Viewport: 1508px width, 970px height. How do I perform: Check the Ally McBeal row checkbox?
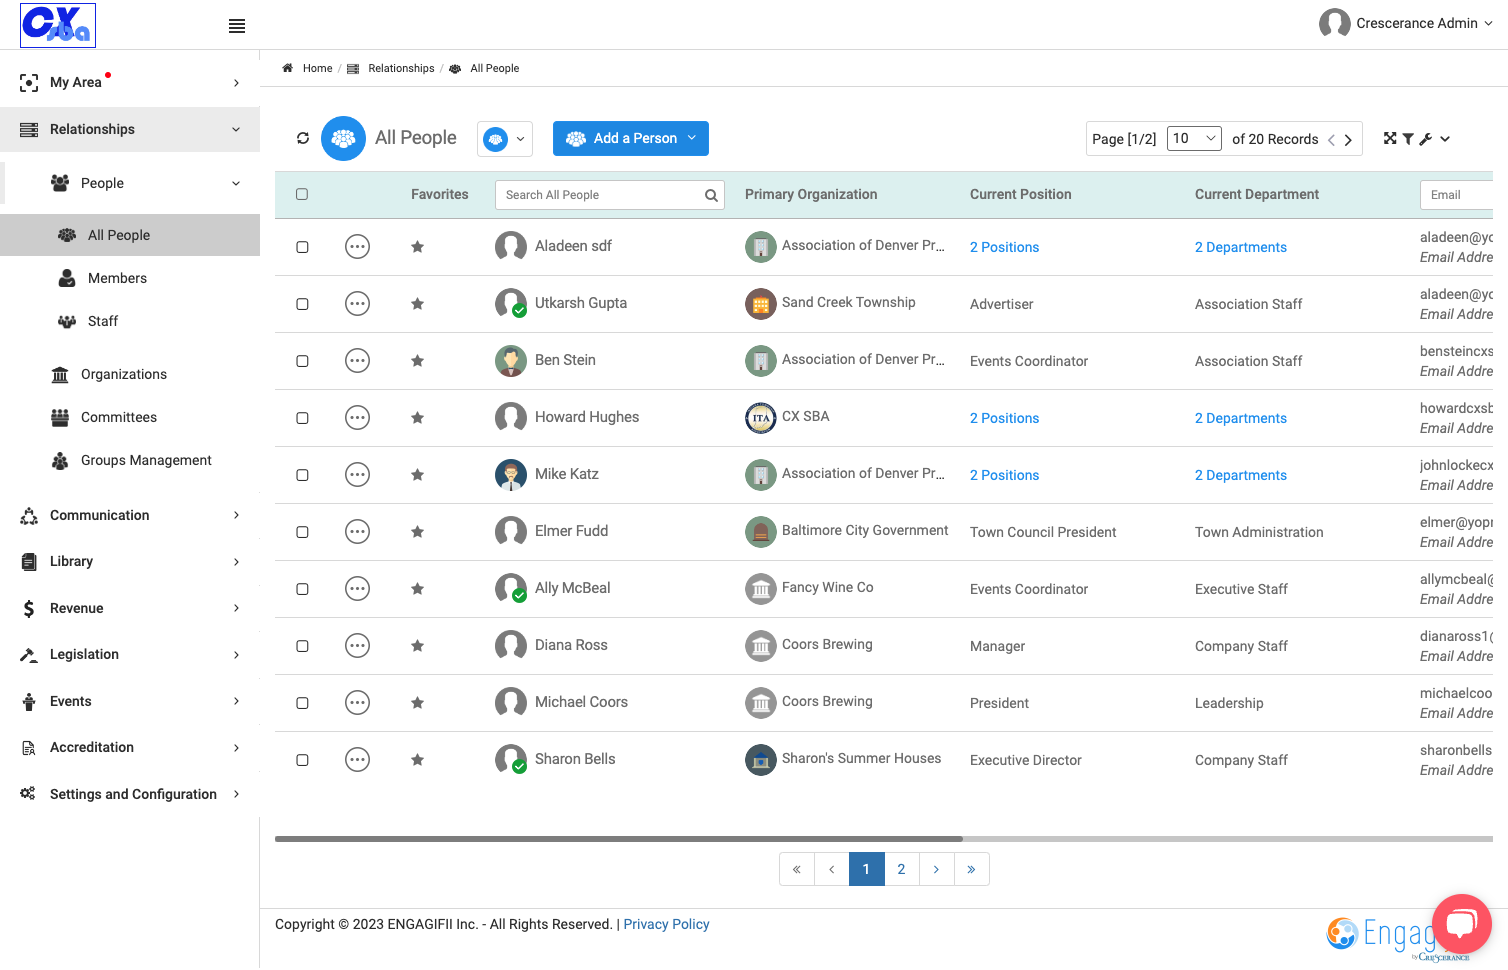coord(302,589)
